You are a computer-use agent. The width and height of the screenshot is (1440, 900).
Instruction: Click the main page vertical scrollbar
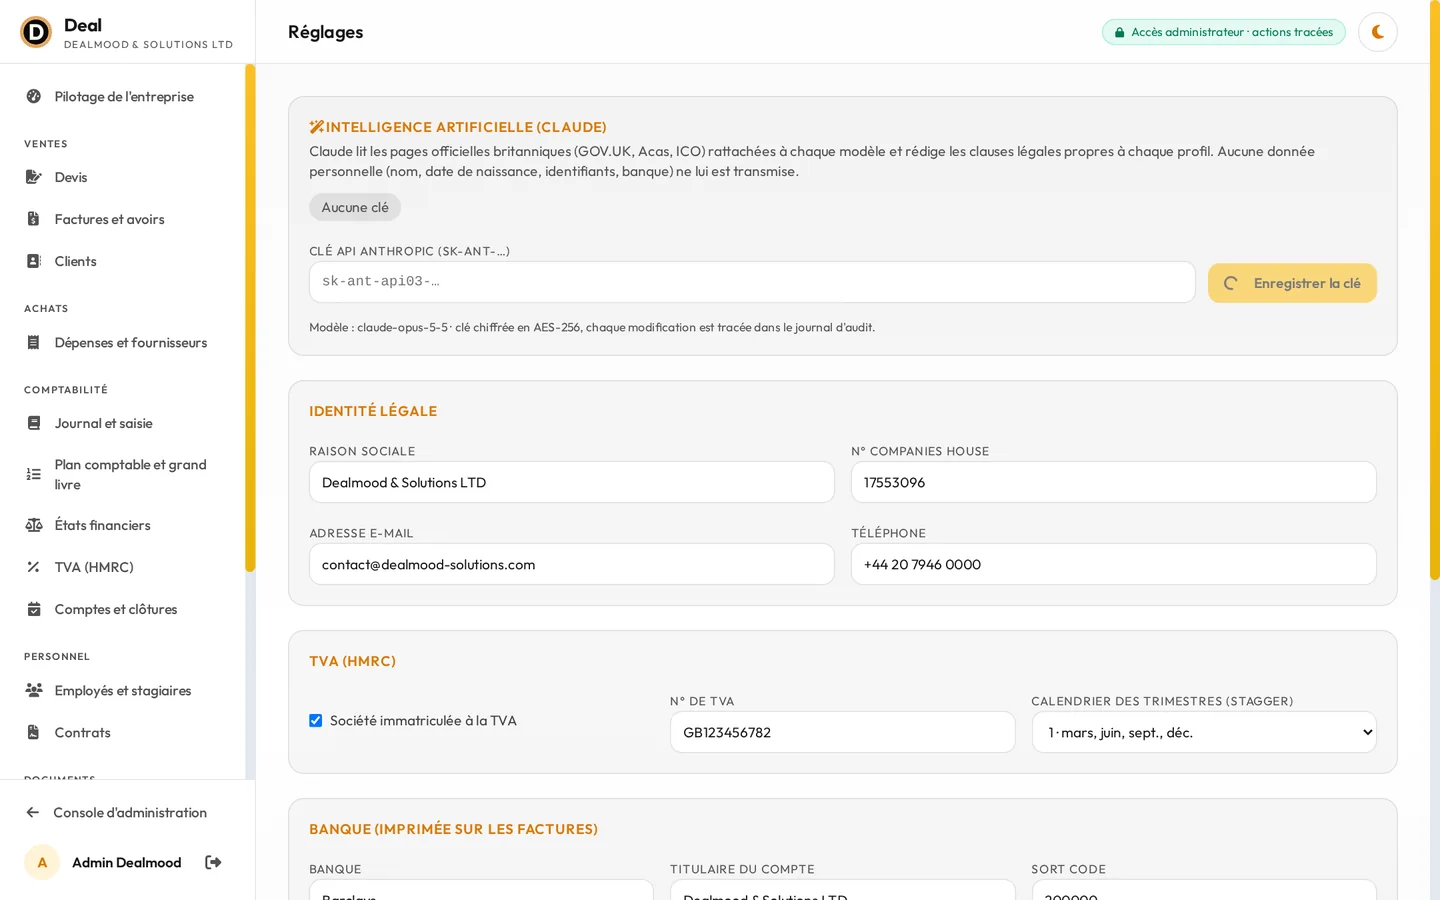[x=1435, y=290]
